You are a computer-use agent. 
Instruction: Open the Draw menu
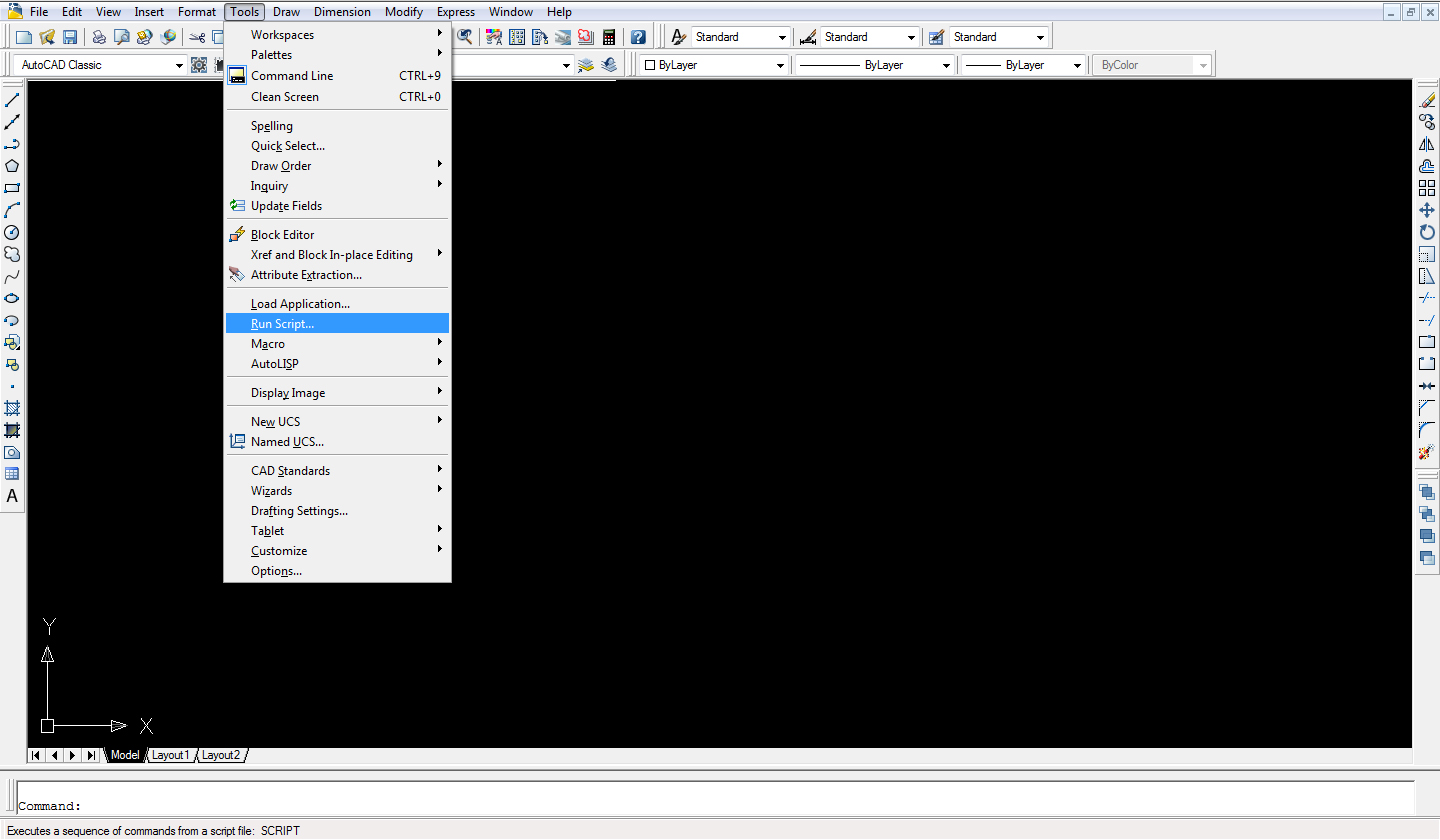tap(286, 11)
